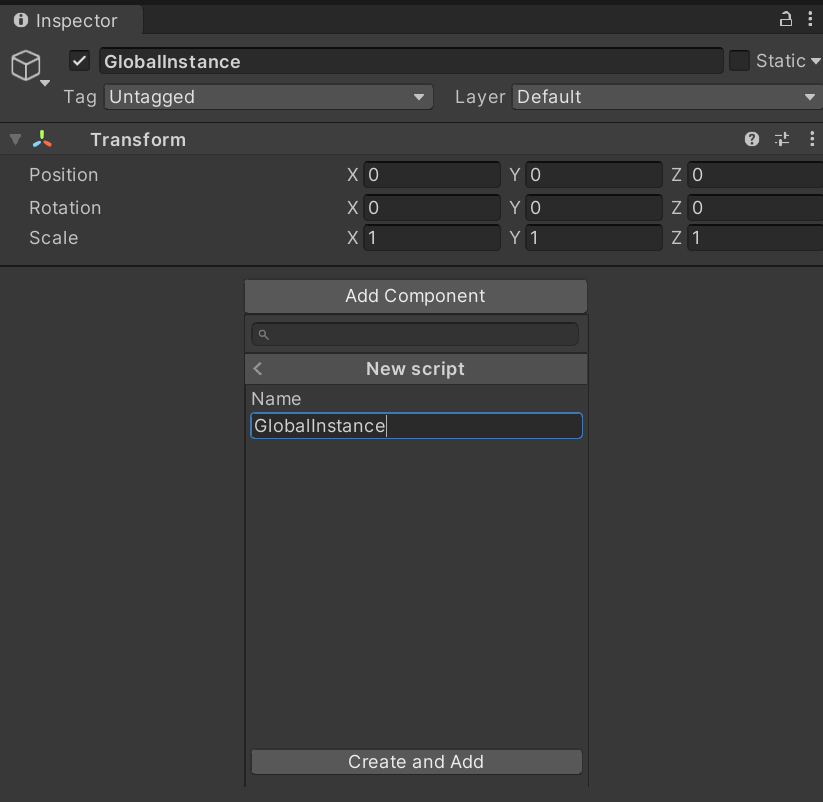
Task: Open the Layer dropdown showing Default
Action: click(666, 97)
